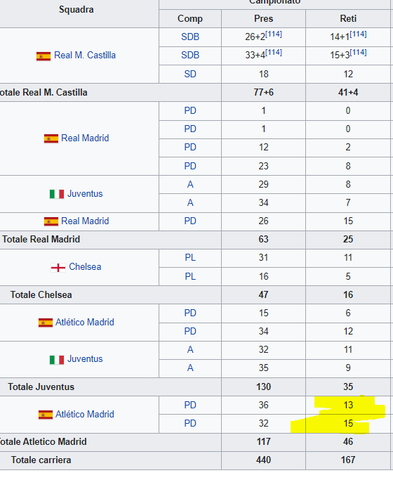Viewport: 393px width, 480px height.
Task: Open the first Juventus team link
Action: point(85,194)
